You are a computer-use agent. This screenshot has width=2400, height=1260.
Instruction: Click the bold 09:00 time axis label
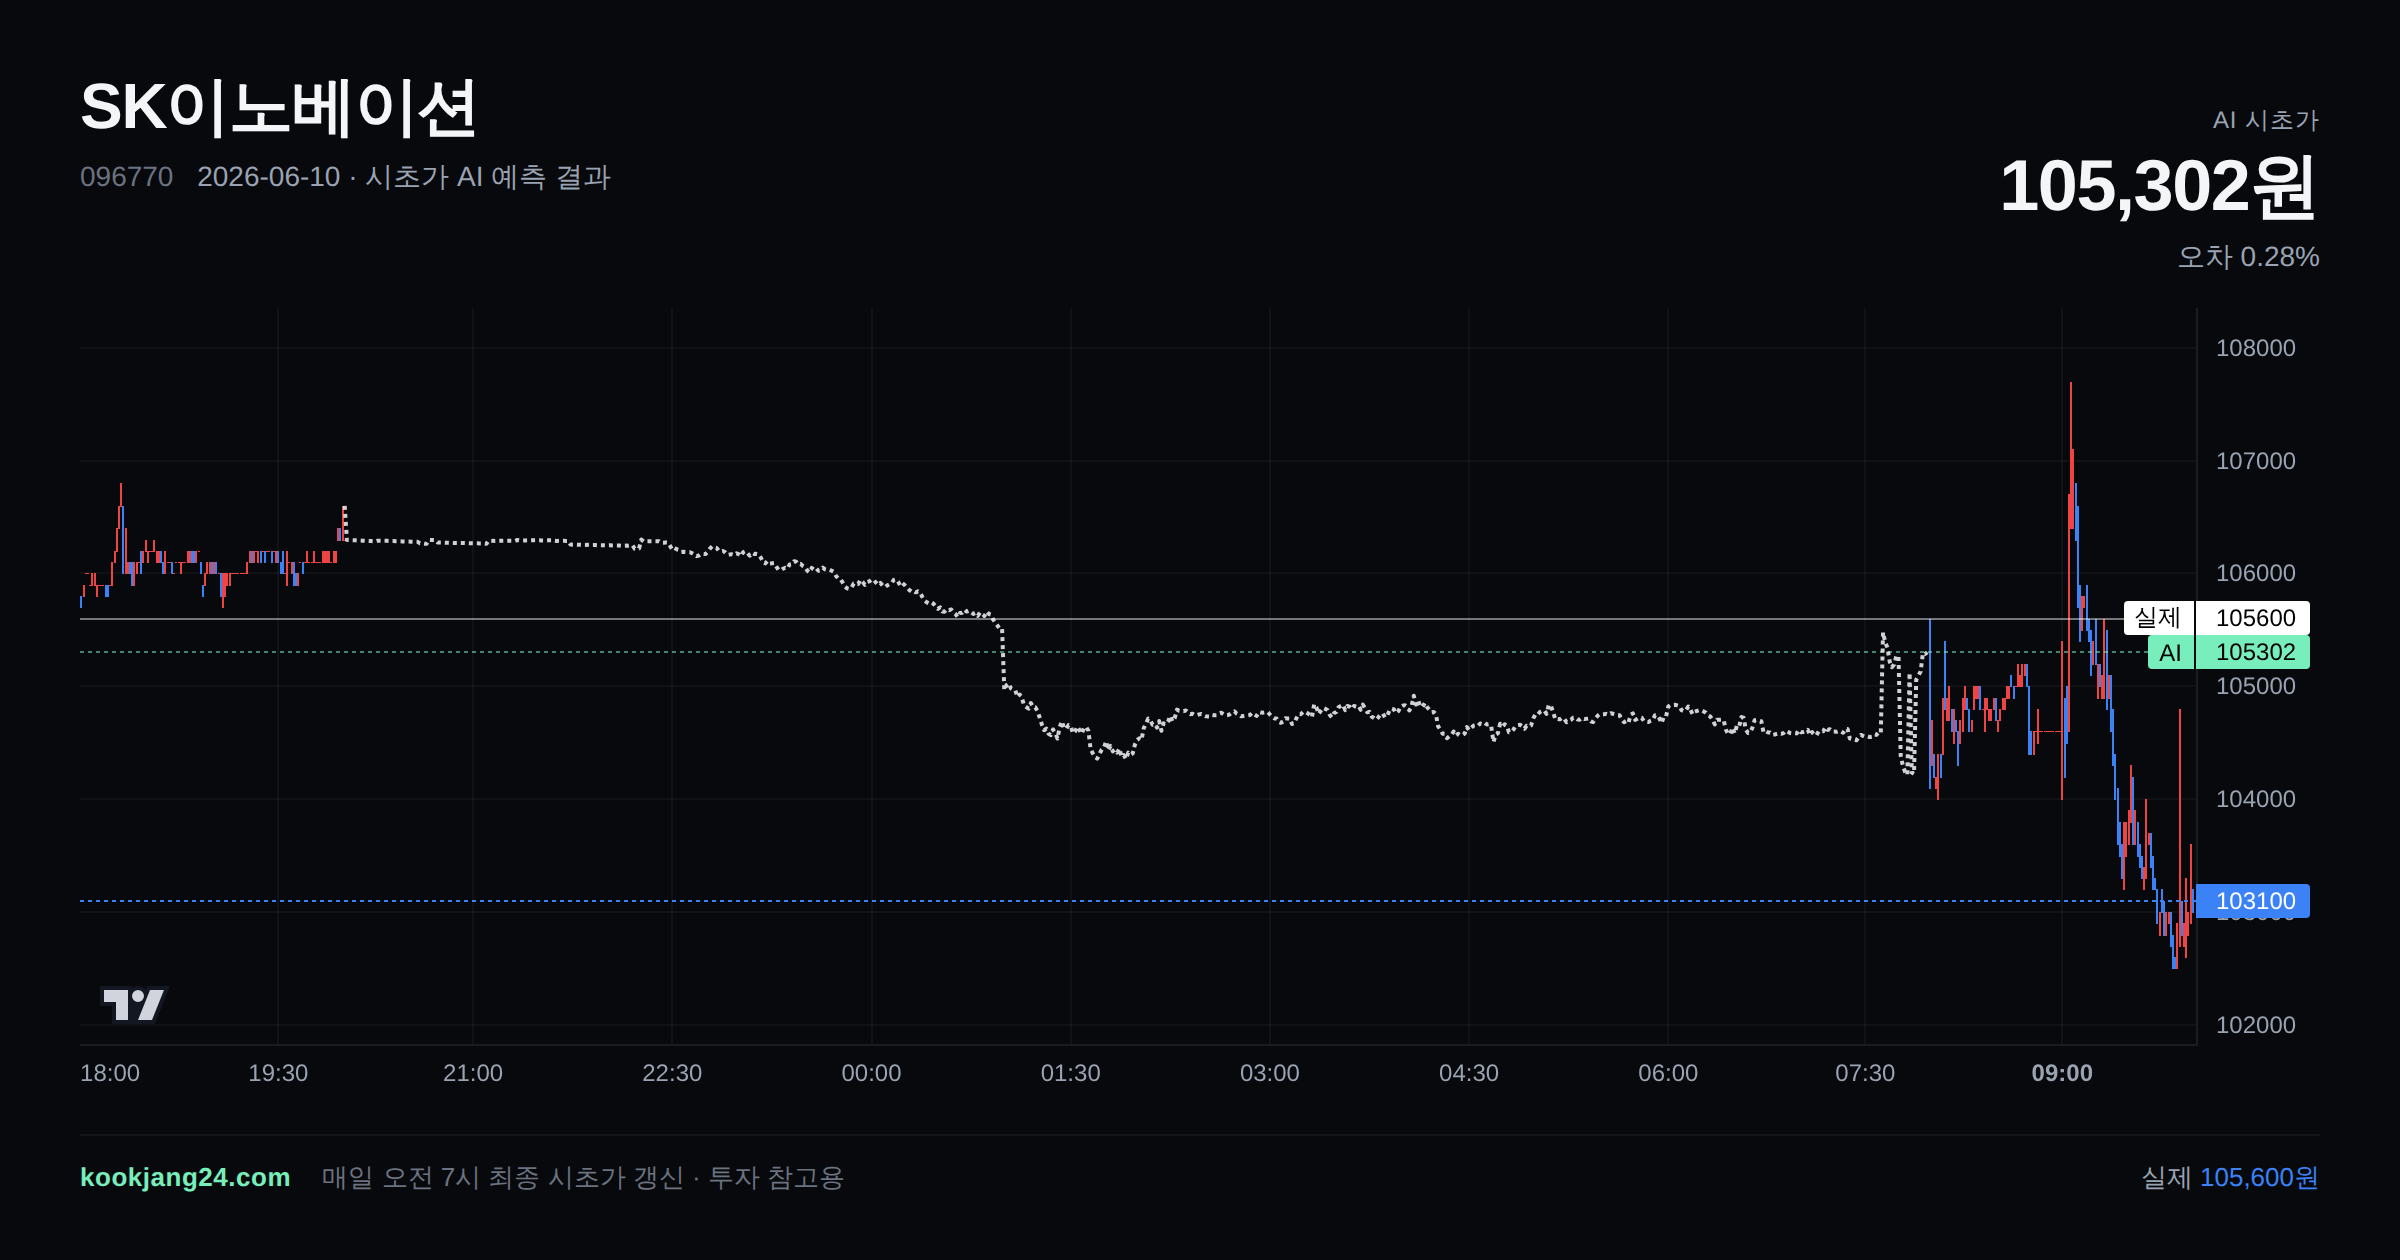coord(2062,1073)
